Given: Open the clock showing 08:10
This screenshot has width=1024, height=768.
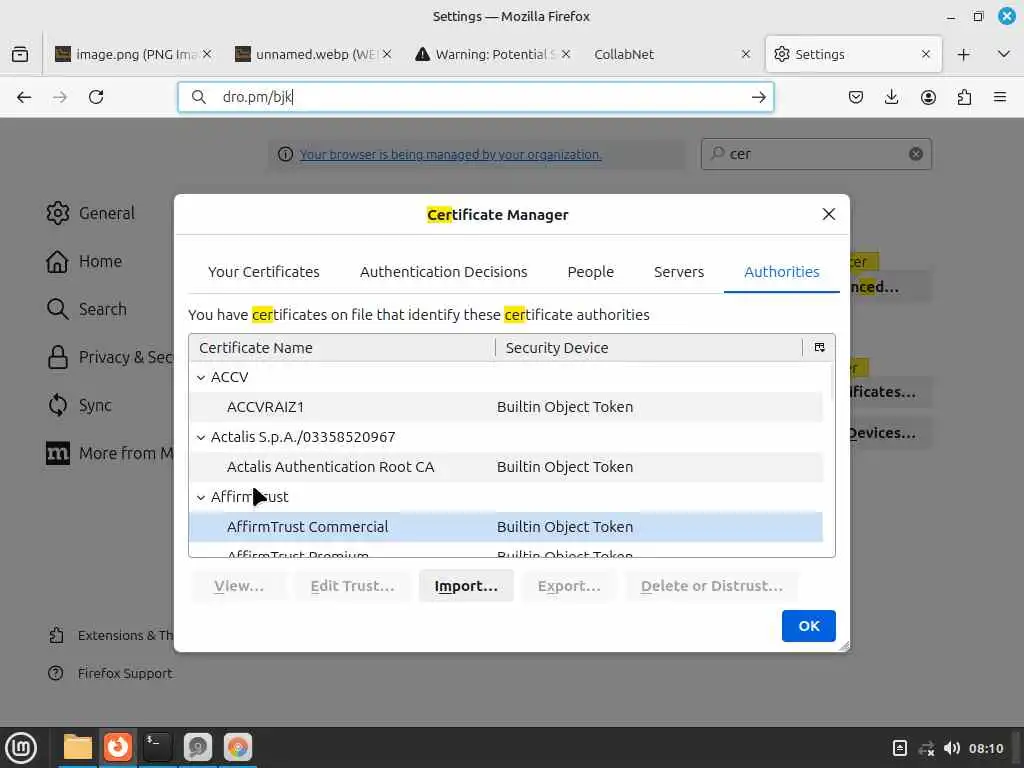Looking at the screenshot, I should (986, 748).
